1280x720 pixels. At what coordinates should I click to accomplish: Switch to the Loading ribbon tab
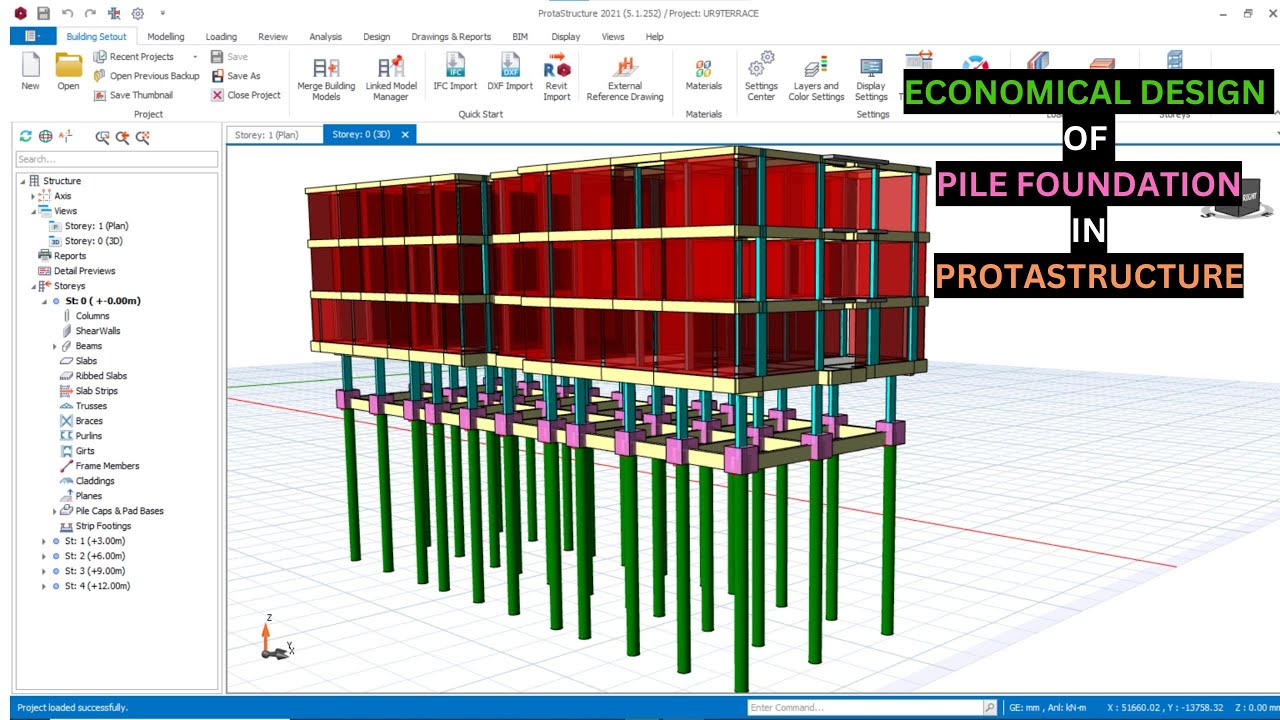click(x=221, y=37)
